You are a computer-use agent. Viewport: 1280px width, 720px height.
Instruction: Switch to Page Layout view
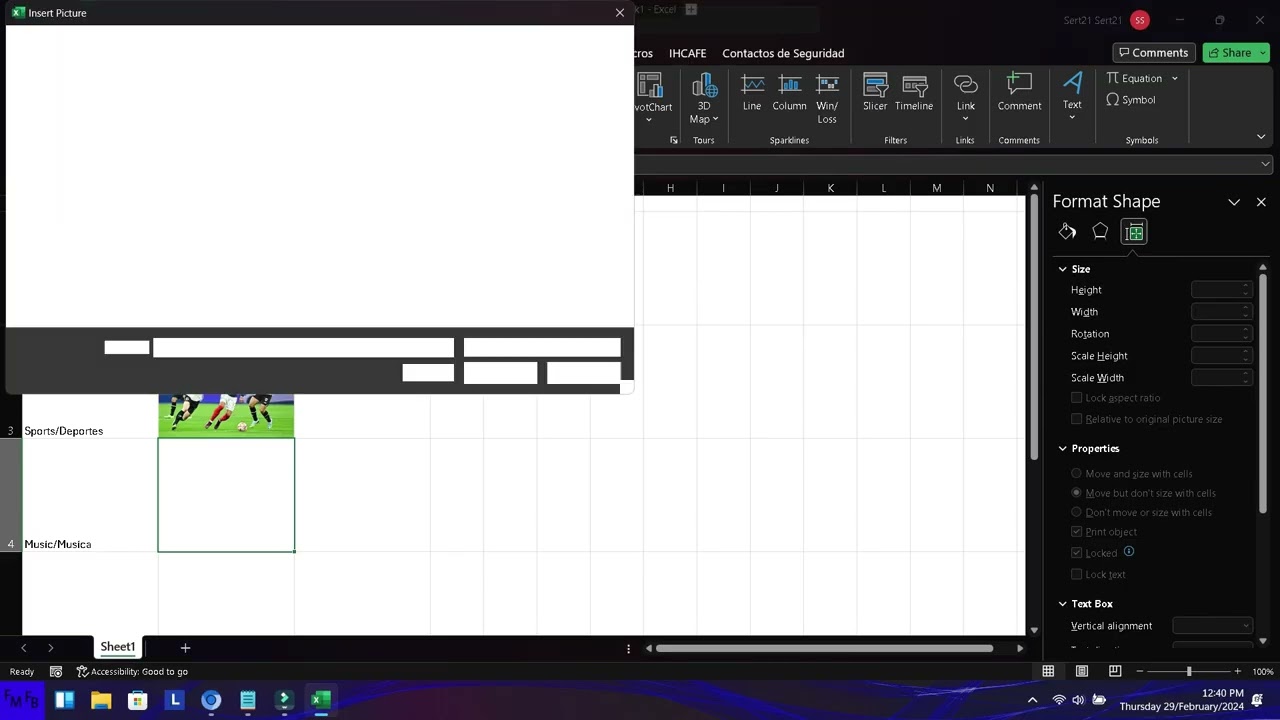click(1081, 671)
